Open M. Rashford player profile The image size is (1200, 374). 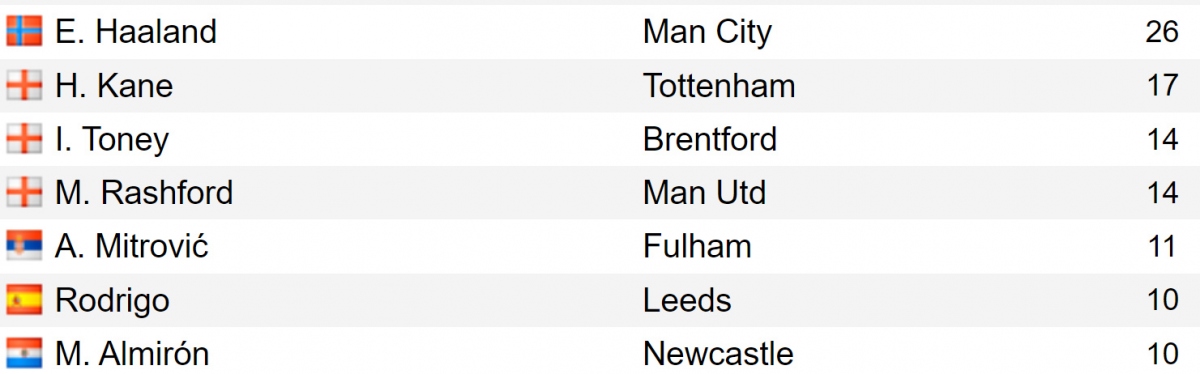pyautogui.click(x=144, y=193)
